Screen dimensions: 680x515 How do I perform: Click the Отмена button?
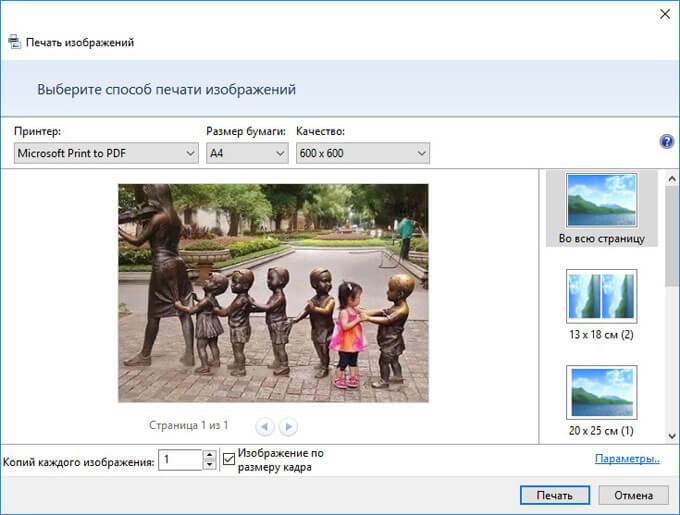[633, 495]
